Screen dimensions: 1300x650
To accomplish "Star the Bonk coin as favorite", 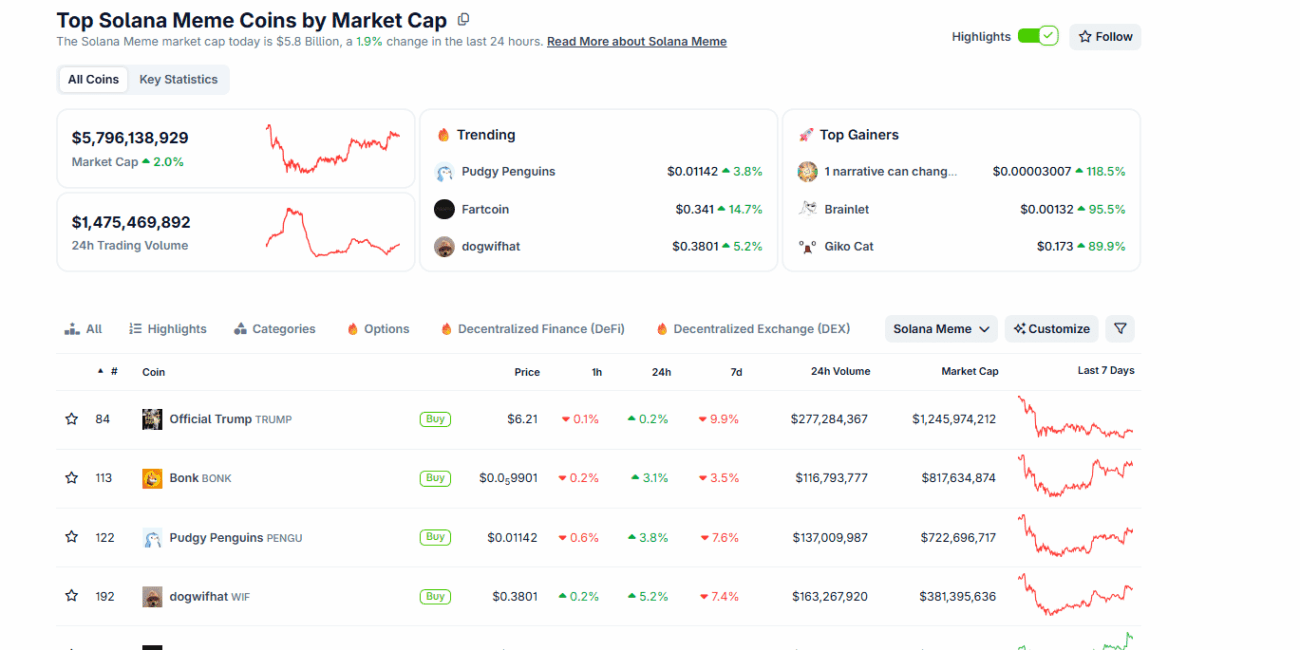I will pos(72,478).
